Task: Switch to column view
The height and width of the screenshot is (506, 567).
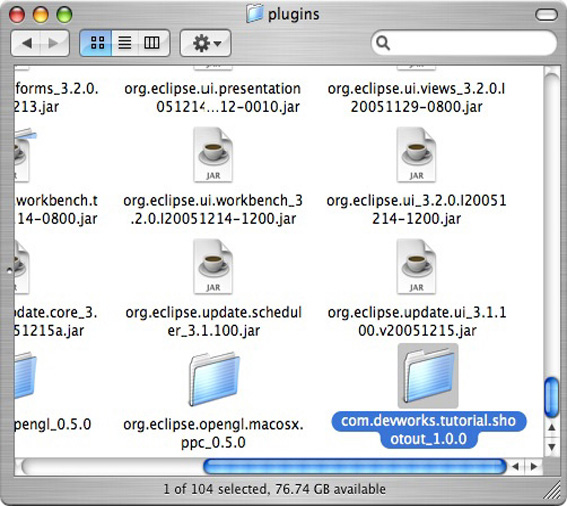Action: (153, 43)
